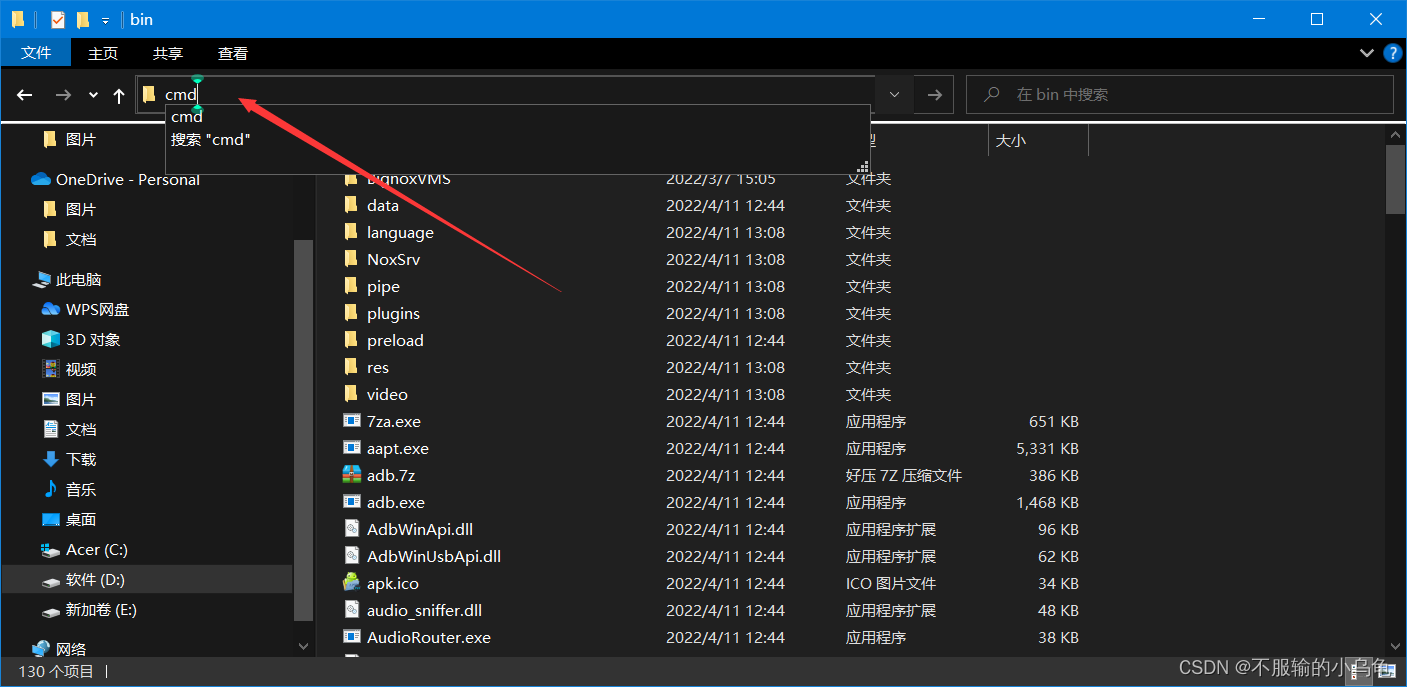Click the folder icon beside res
The width and height of the screenshot is (1407, 687).
(351, 367)
